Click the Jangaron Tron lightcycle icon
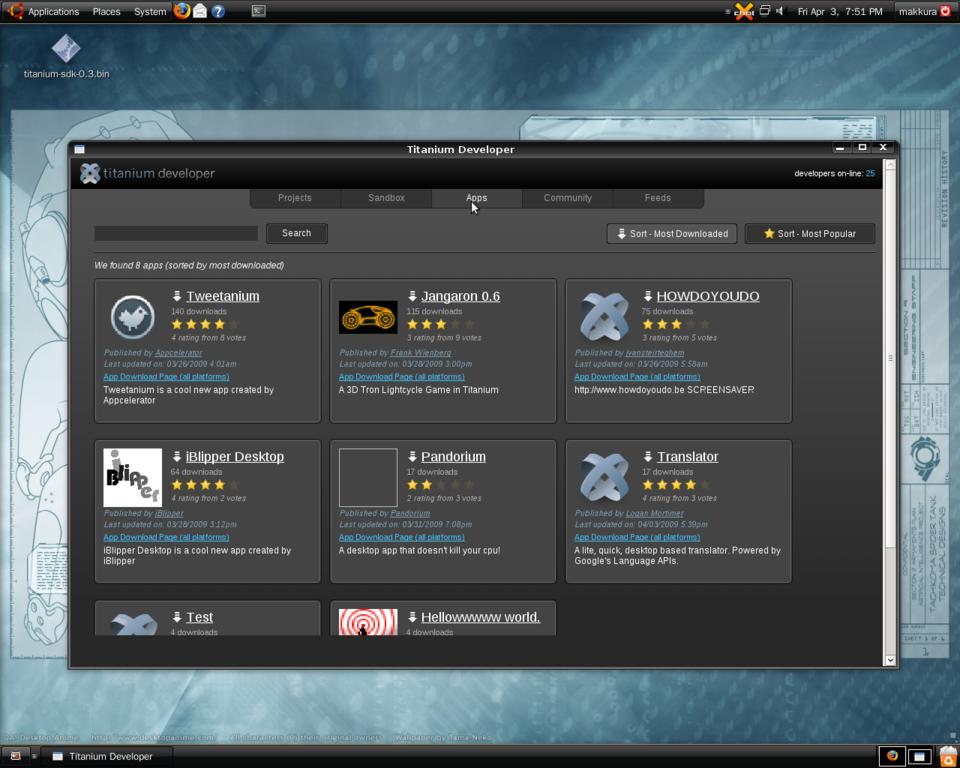Screen dimensions: 960x768 click(x=368, y=317)
